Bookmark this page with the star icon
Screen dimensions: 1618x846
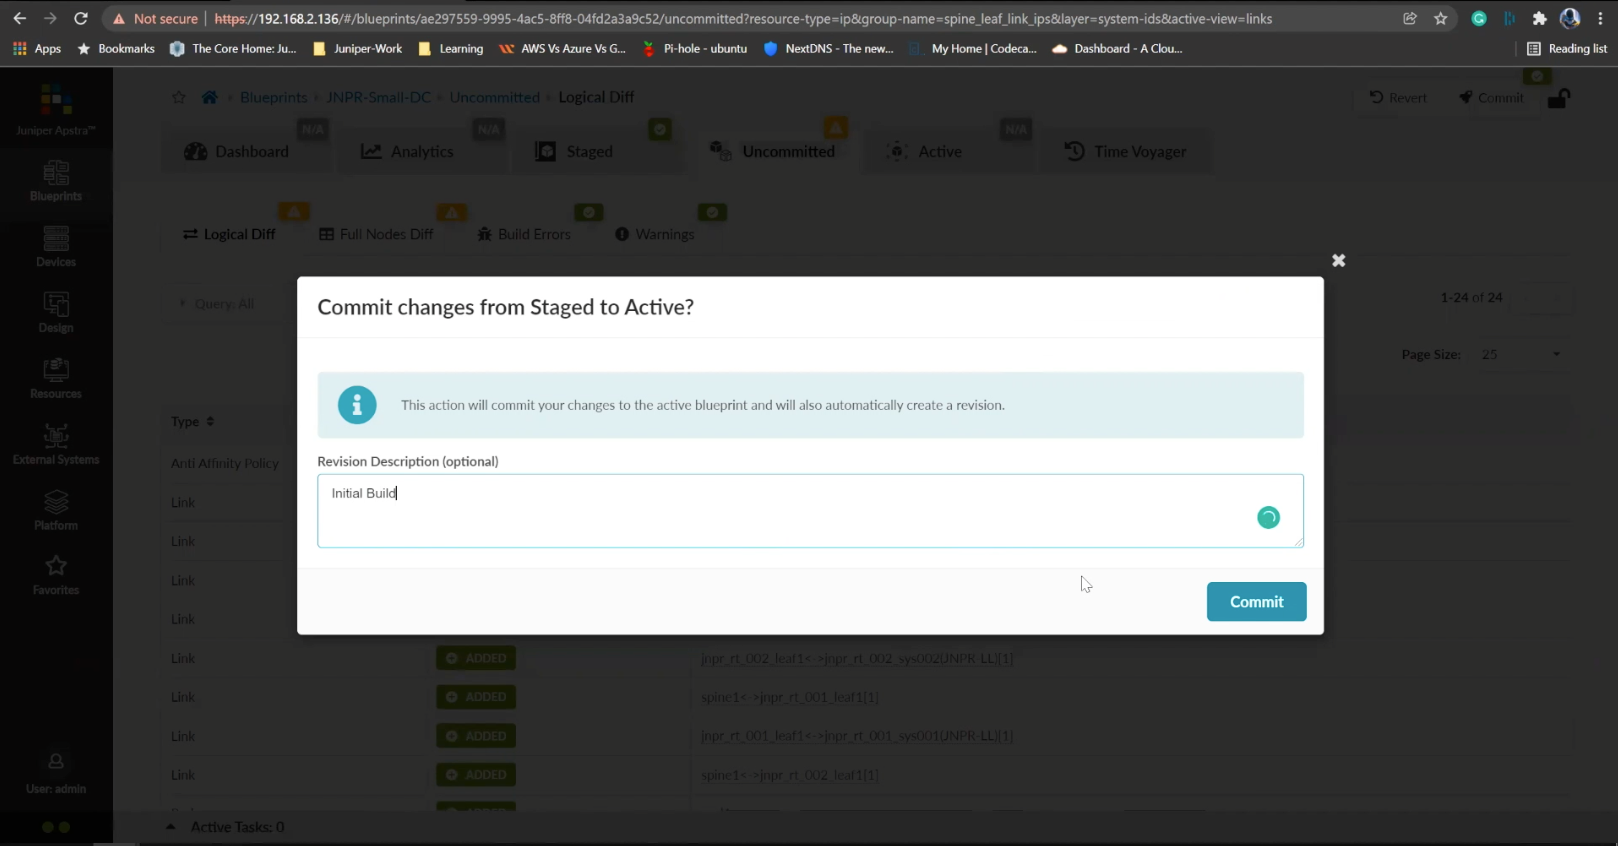1440,18
